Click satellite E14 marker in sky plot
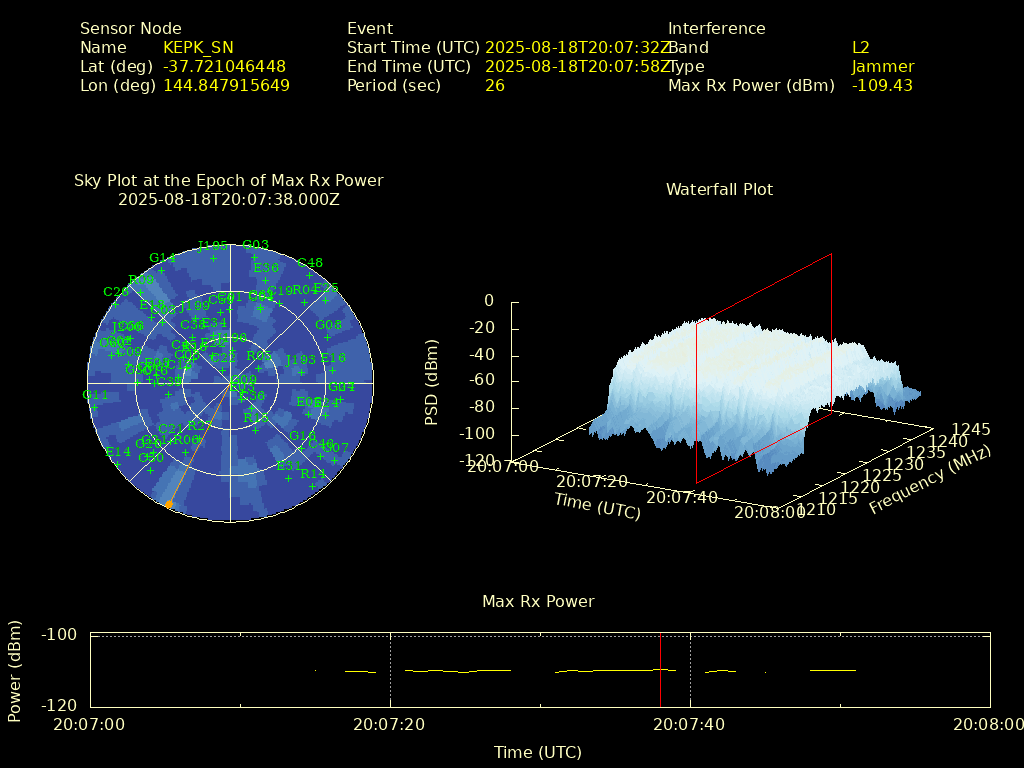 pos(118,464)
